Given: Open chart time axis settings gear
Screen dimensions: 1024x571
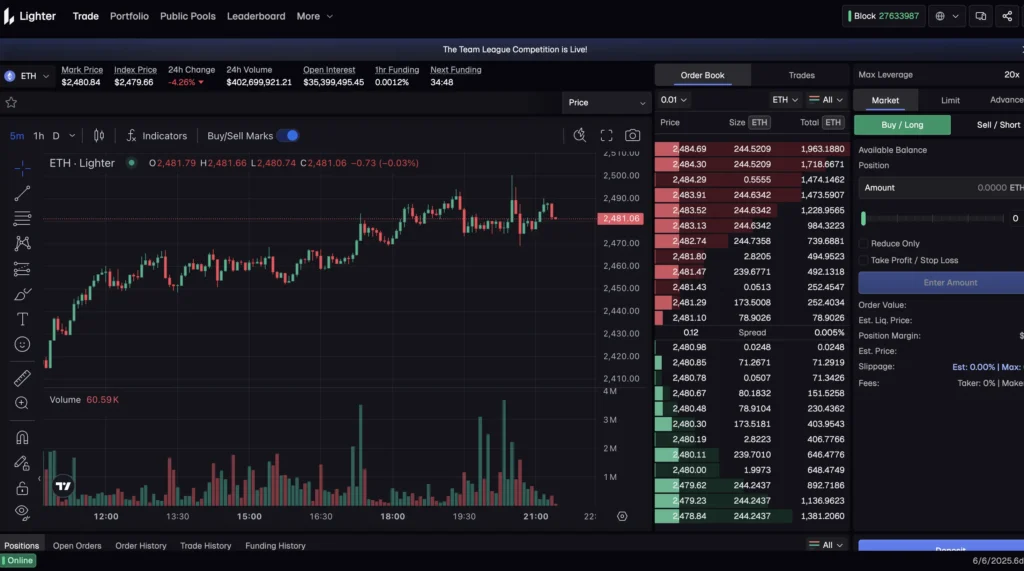Looking at the screenshot, I should click(622, 516).
